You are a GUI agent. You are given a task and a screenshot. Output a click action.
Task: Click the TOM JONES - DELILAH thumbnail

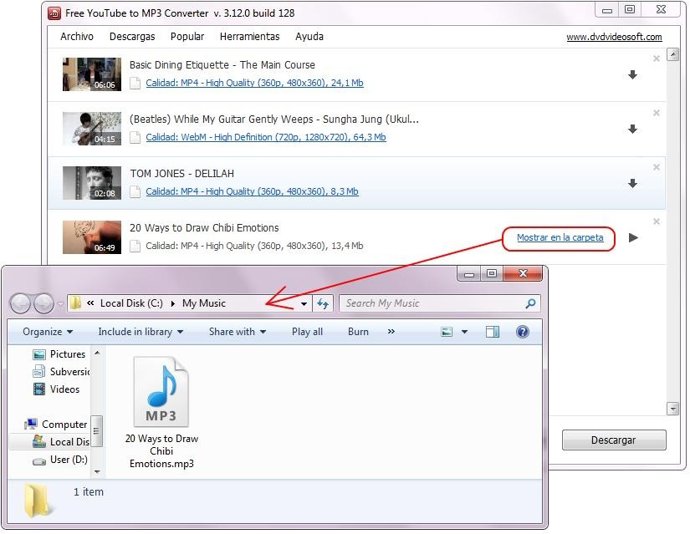pyautogui.click(x=92, y=183)
